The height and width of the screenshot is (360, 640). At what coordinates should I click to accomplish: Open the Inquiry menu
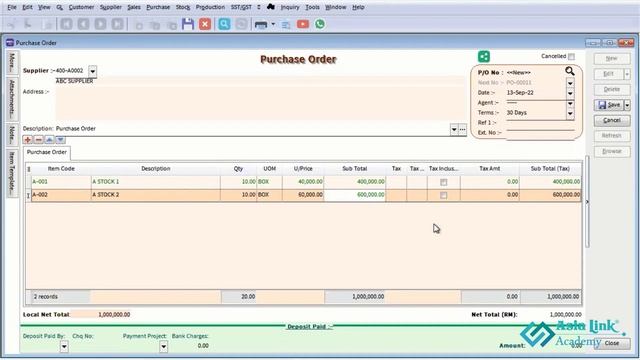pos(290,7)
